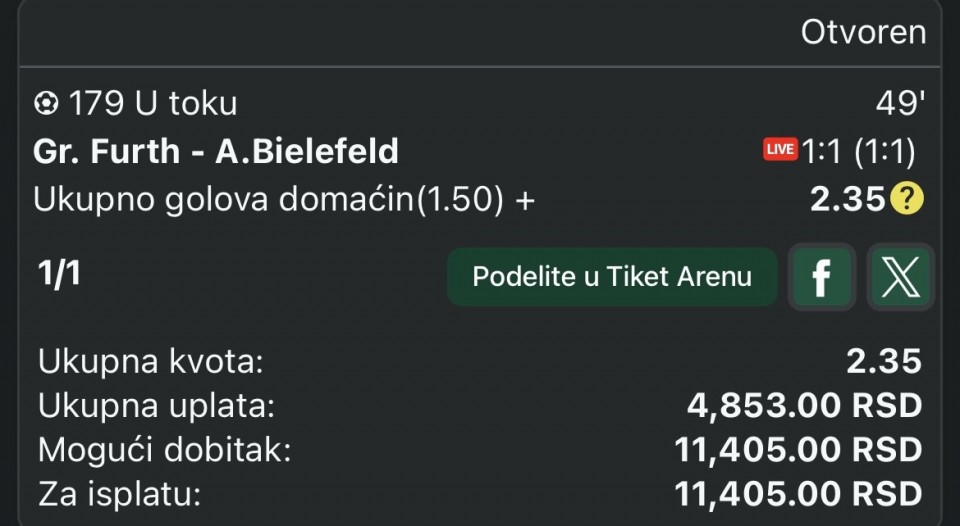Share the ticket on Facebook

[821, 276]
